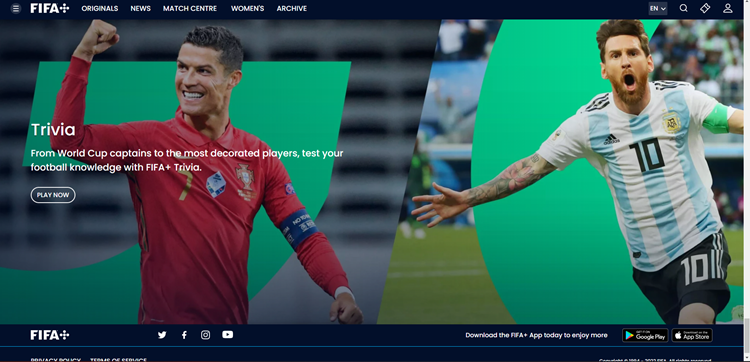
Task: Open Match Centre menu item
Action: (190, 9)
